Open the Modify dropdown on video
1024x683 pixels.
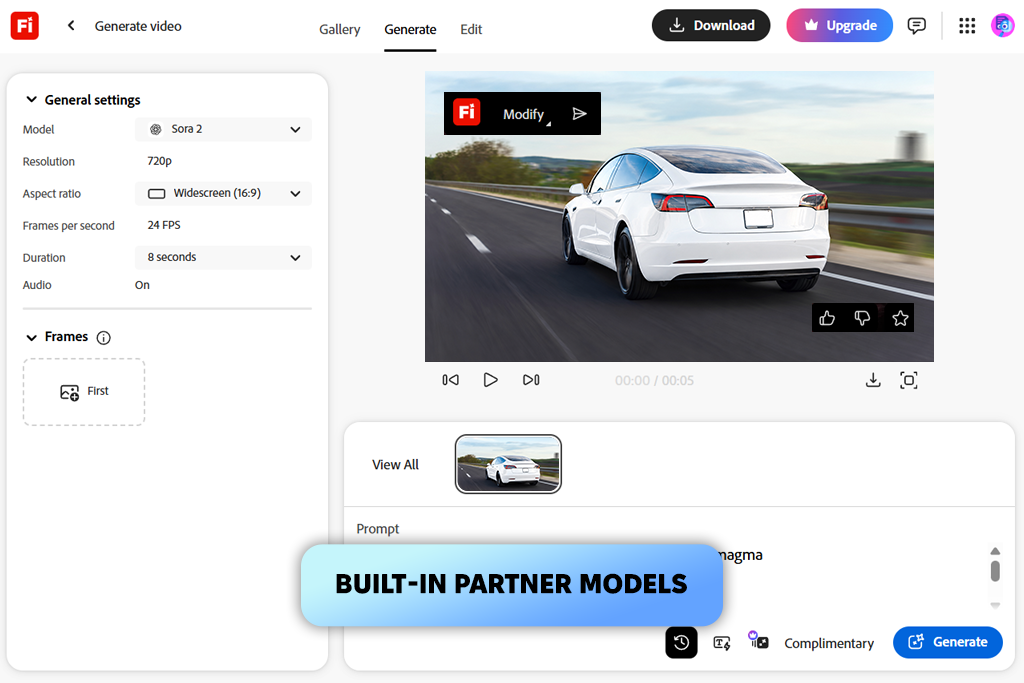(x=526, y=114)
